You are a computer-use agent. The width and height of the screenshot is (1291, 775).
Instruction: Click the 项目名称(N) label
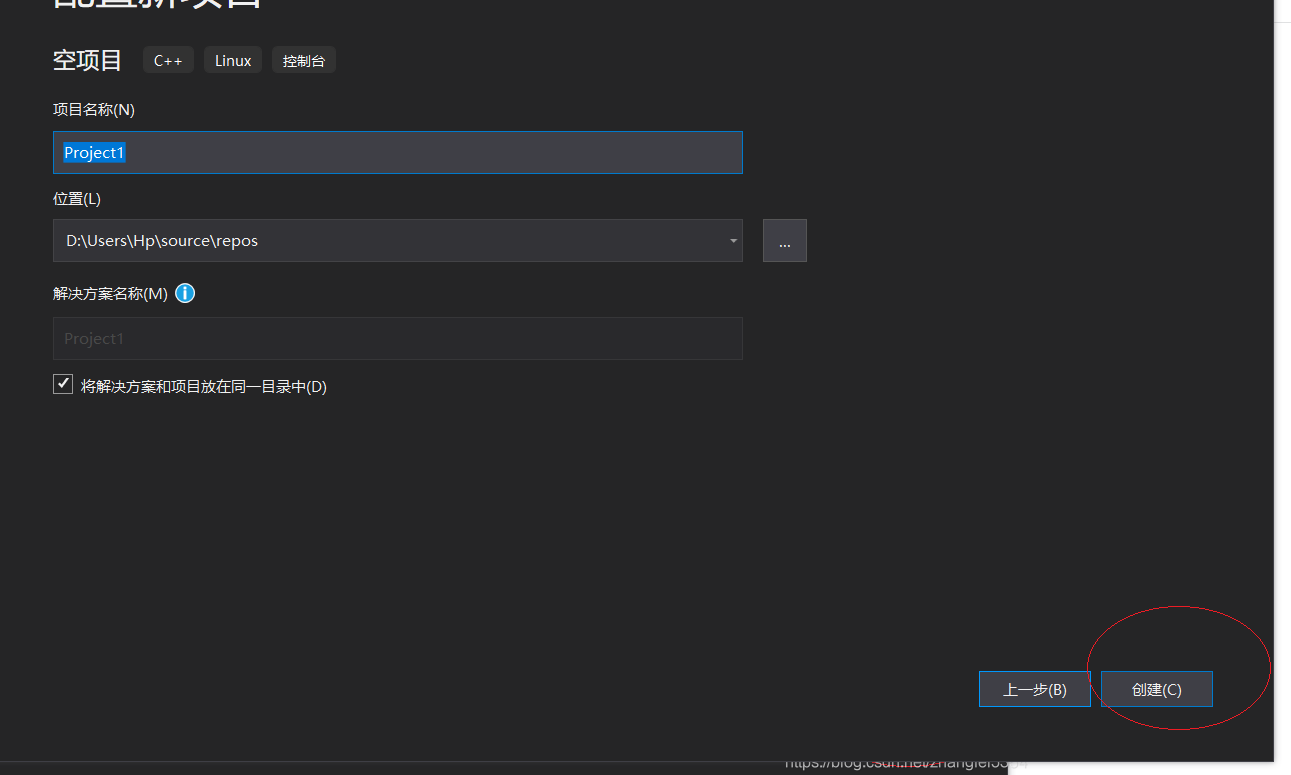coord(94,110)
